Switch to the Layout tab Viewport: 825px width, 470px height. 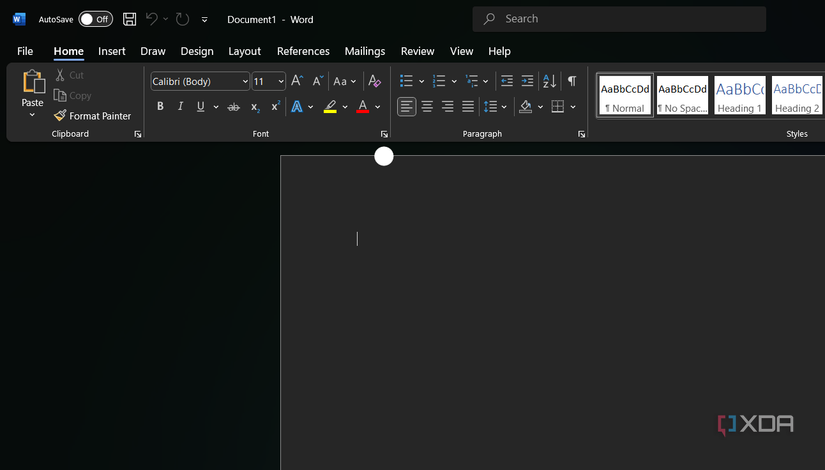coord(245,51)
